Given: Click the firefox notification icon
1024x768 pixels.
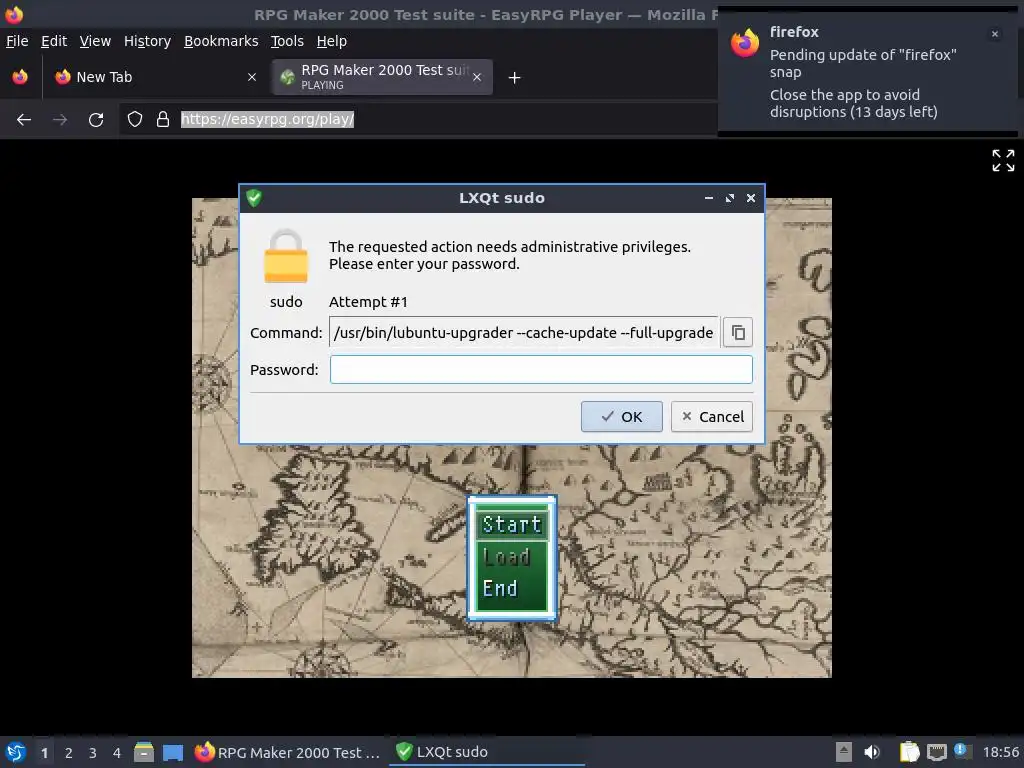Looking at the screenshot, I should [744, 43].
